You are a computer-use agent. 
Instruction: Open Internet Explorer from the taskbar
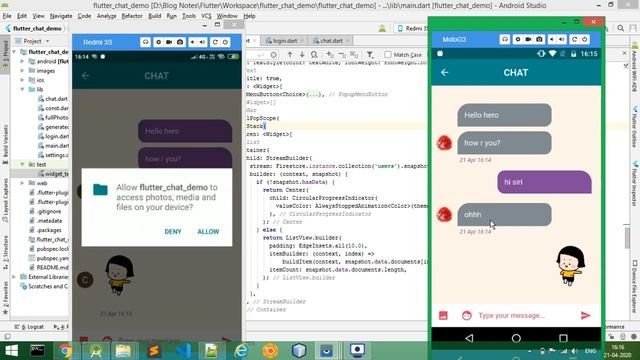tap(241, 351)
